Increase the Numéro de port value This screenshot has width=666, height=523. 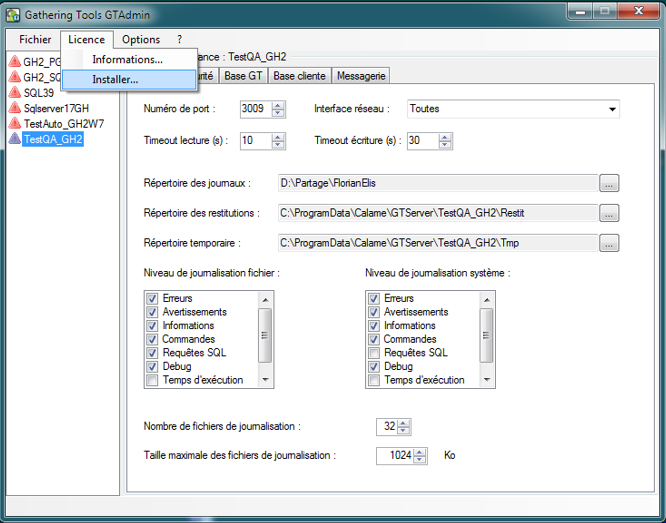(x=278, y=105)
